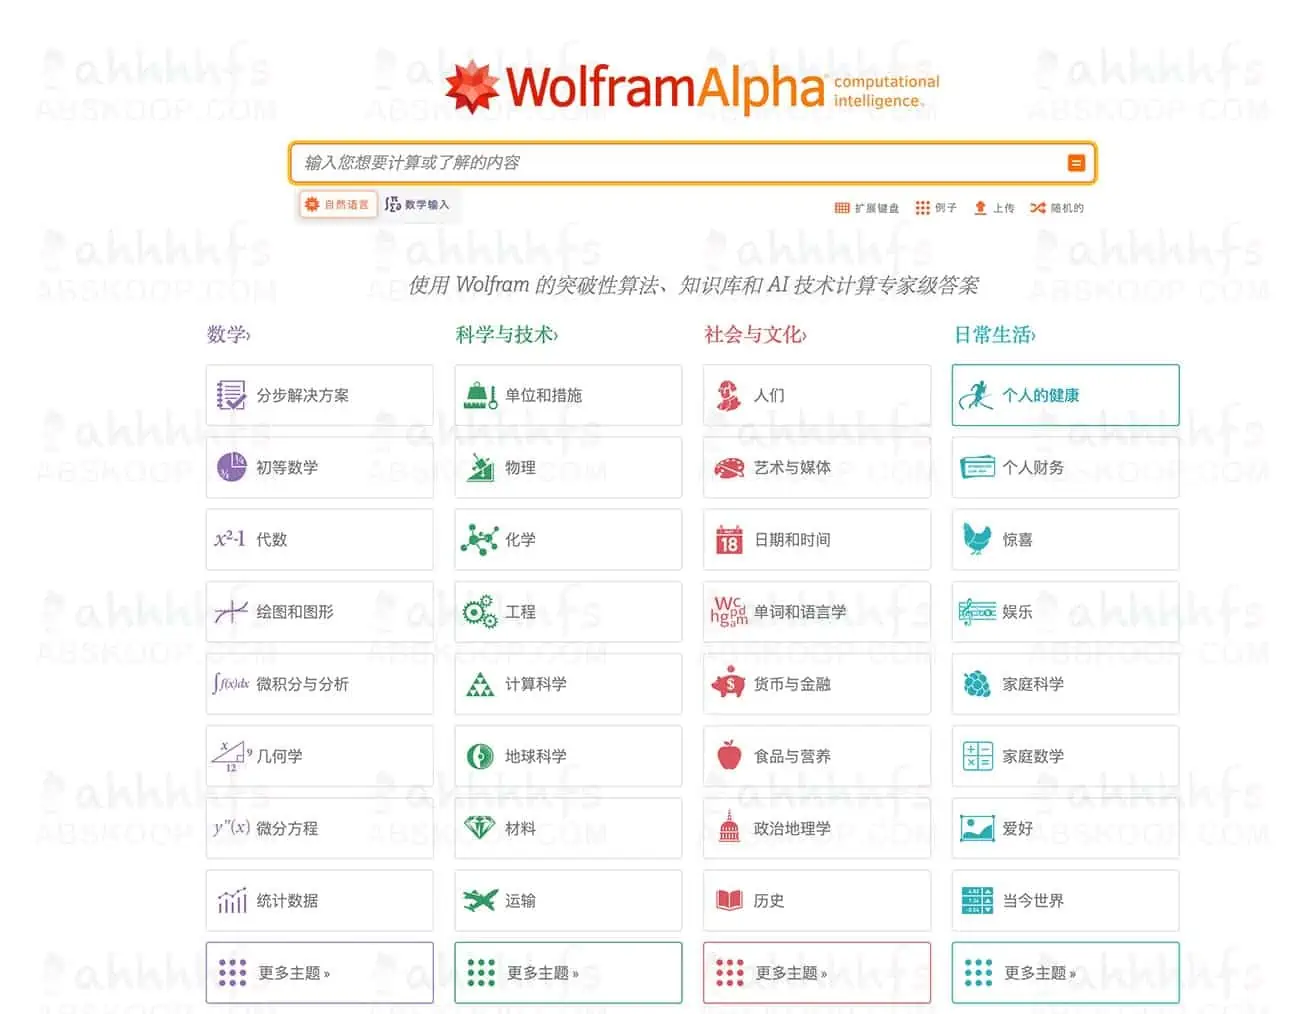The height and width of the screenshot is (1014, 1300).
Task: Select the 个人的健康 topic button
Action: (x=1065, y=394)
